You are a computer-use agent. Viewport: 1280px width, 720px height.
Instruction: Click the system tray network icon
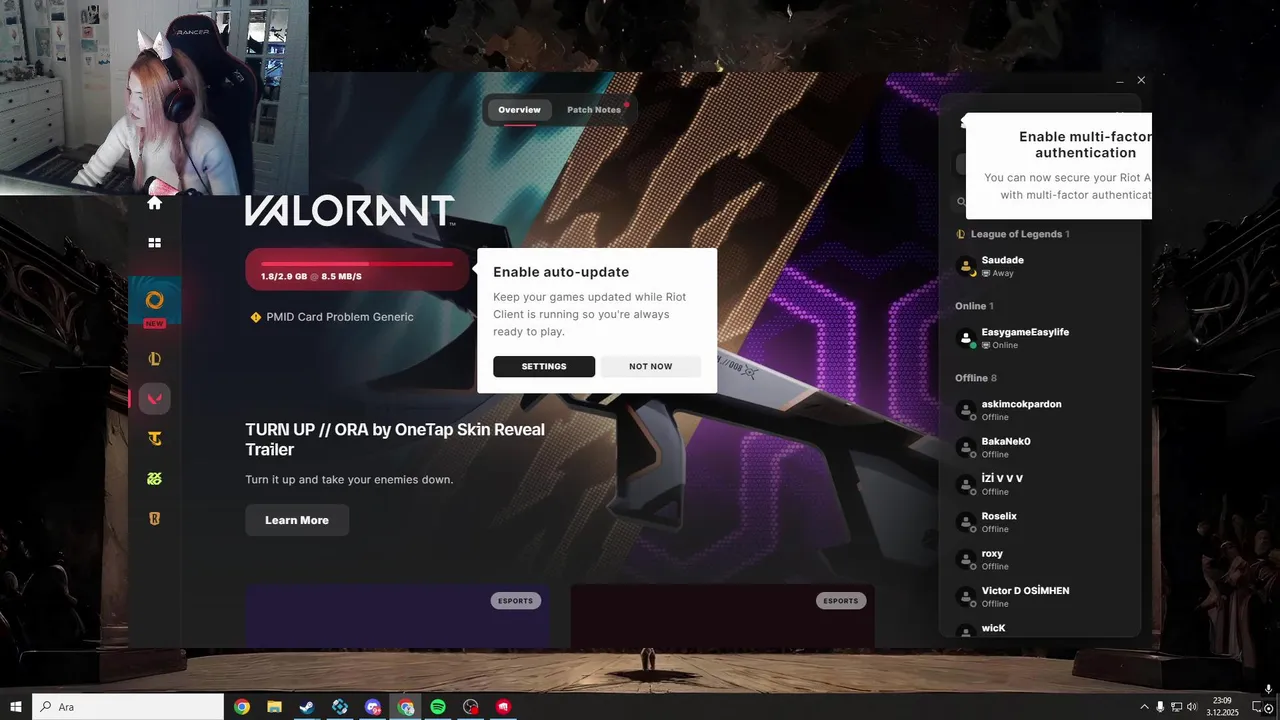(x=1176, y=707)
